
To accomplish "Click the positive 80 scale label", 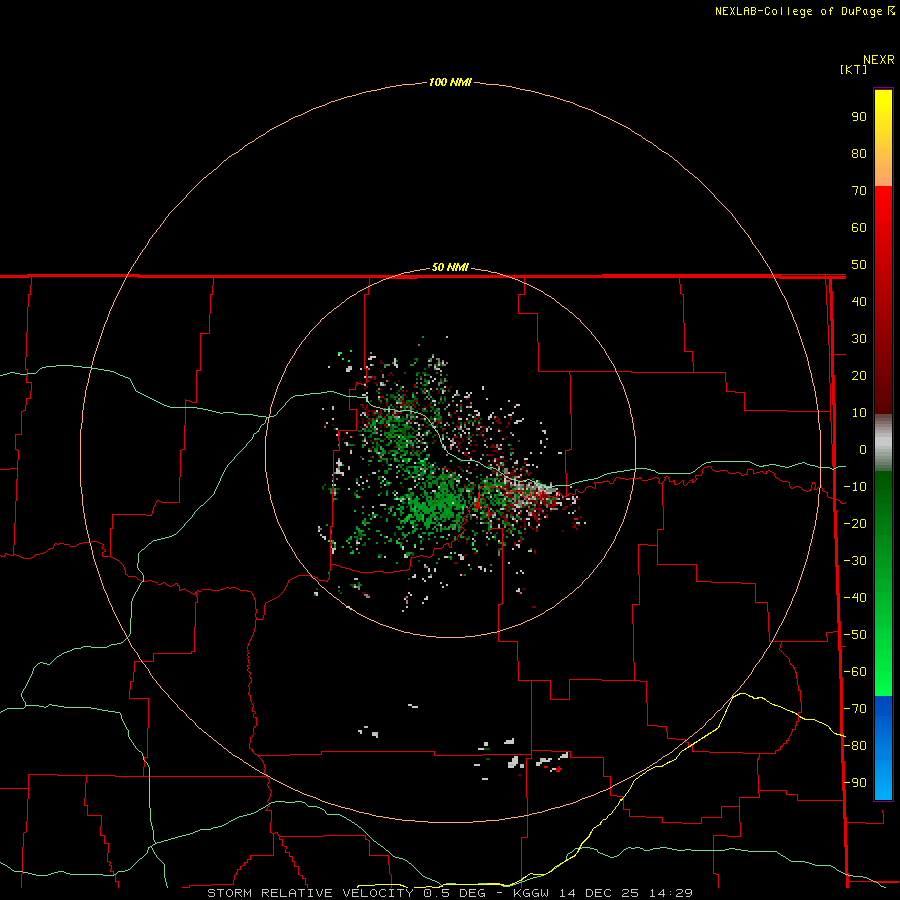I will click(x=859, y=153).
